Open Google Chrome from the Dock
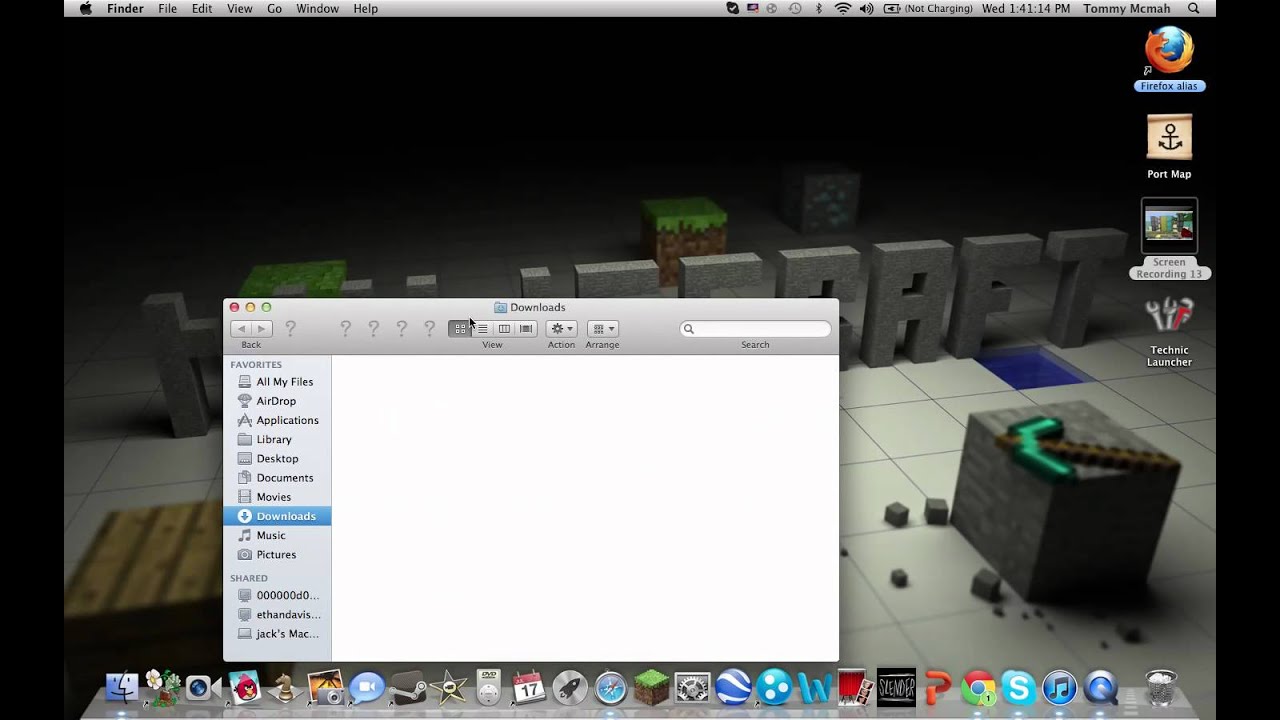The width and height of the screenshot is (1280, 720). click(x=978, y=688)
